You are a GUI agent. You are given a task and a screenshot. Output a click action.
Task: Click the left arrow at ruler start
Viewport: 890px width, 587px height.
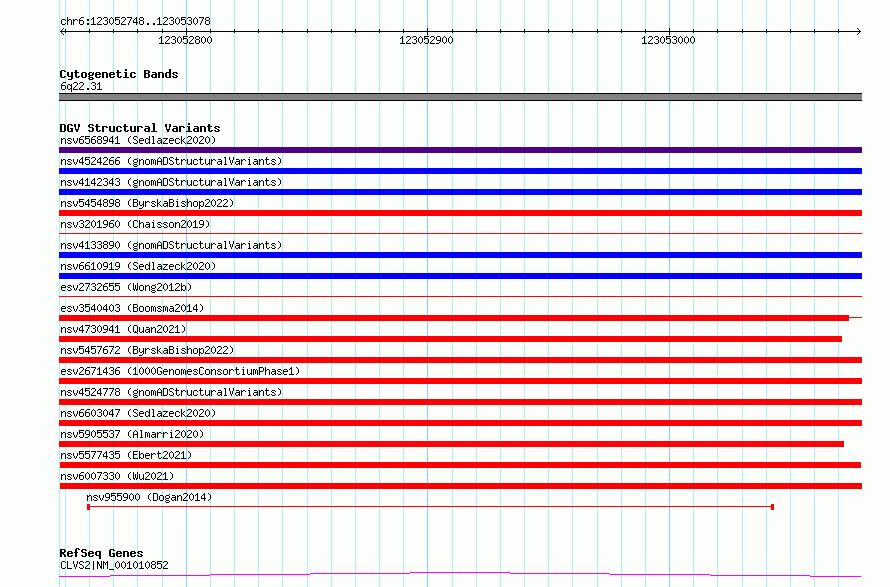click(62, 31)
